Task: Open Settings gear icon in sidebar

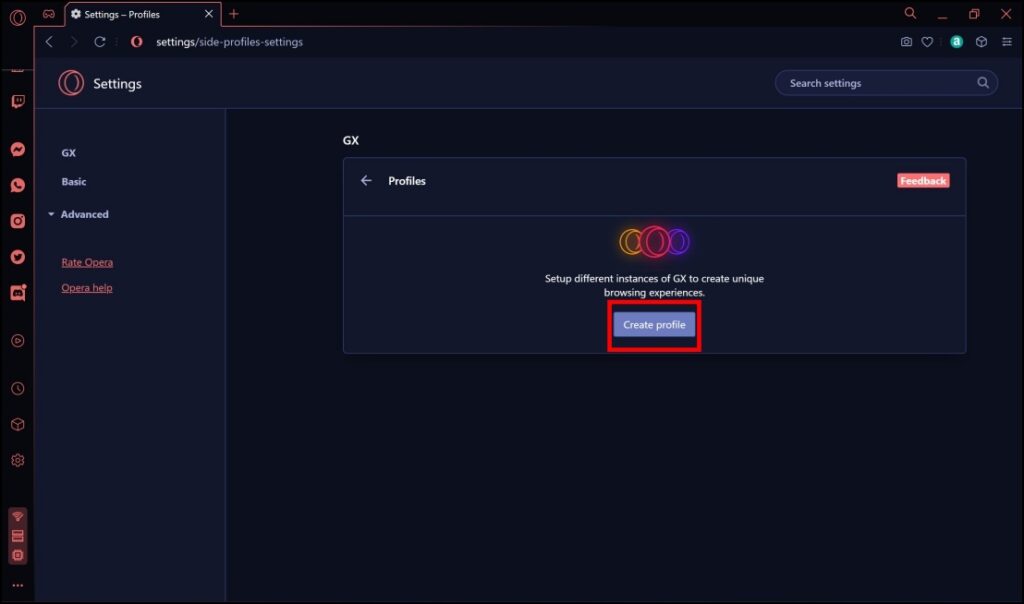Action: (x=18, y=460)
